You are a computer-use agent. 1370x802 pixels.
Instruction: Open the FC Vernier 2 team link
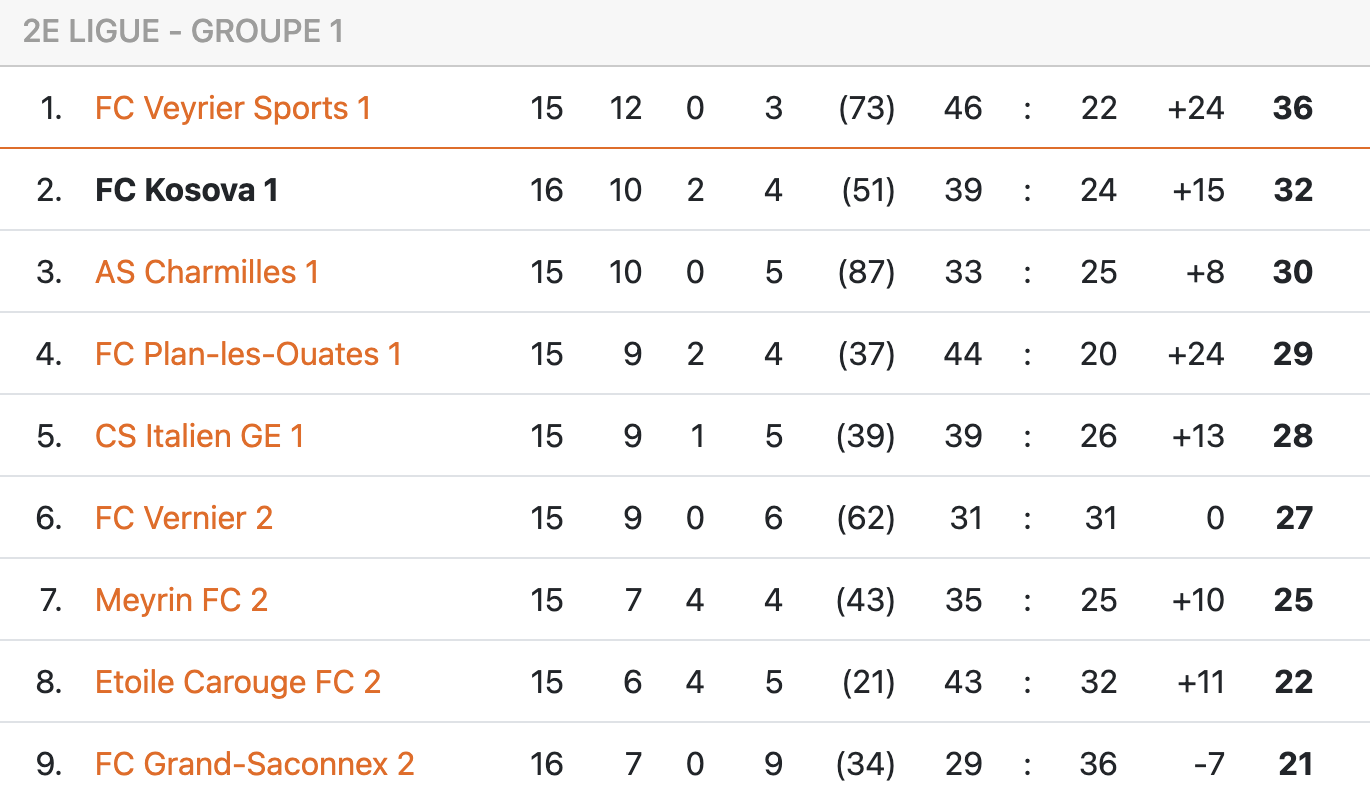[184, 518]
